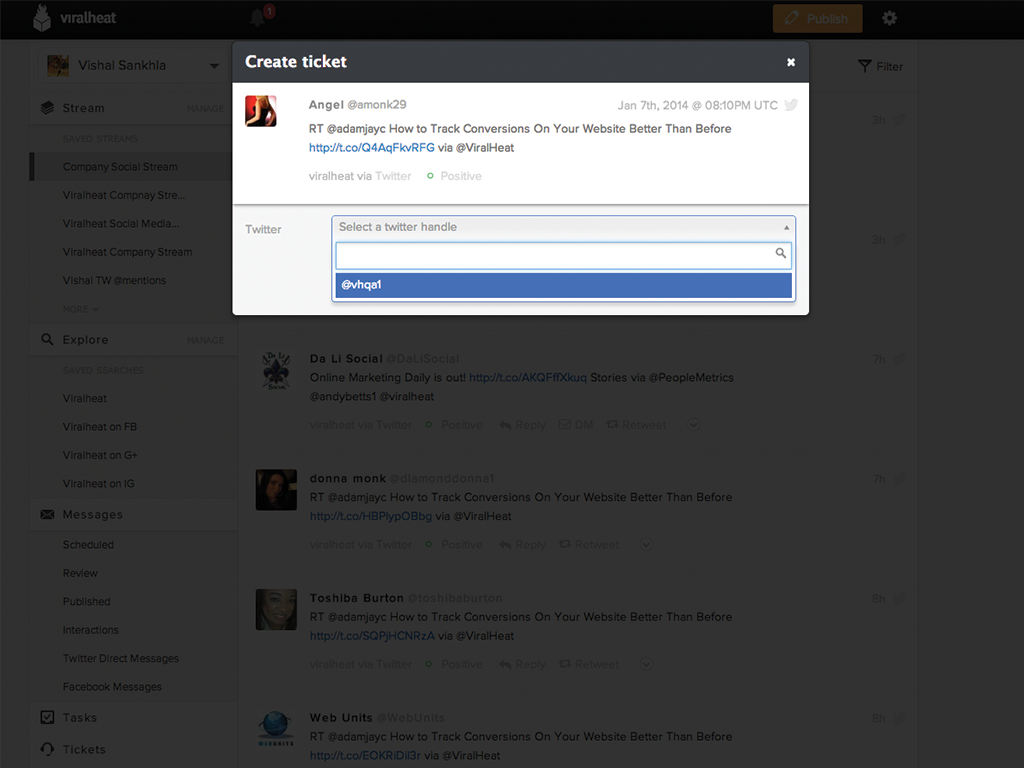This screenshot has height=768, width=1024.
Task: Click the Filter funnel icon
Action: click(865, 66)
